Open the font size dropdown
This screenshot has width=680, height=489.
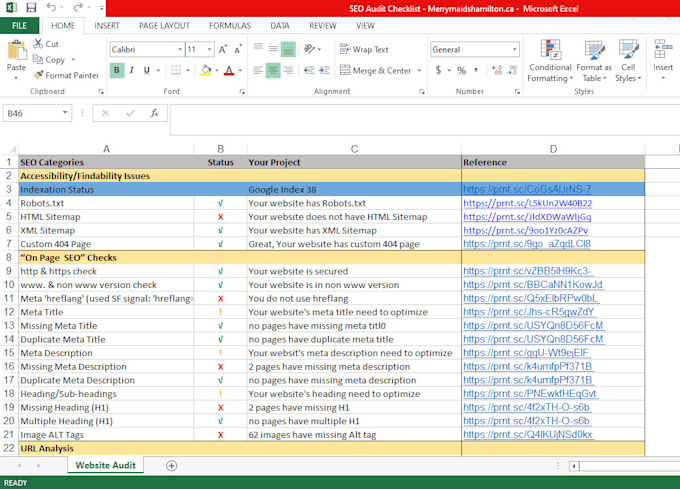pyautogui.click(x=209, y=49)
